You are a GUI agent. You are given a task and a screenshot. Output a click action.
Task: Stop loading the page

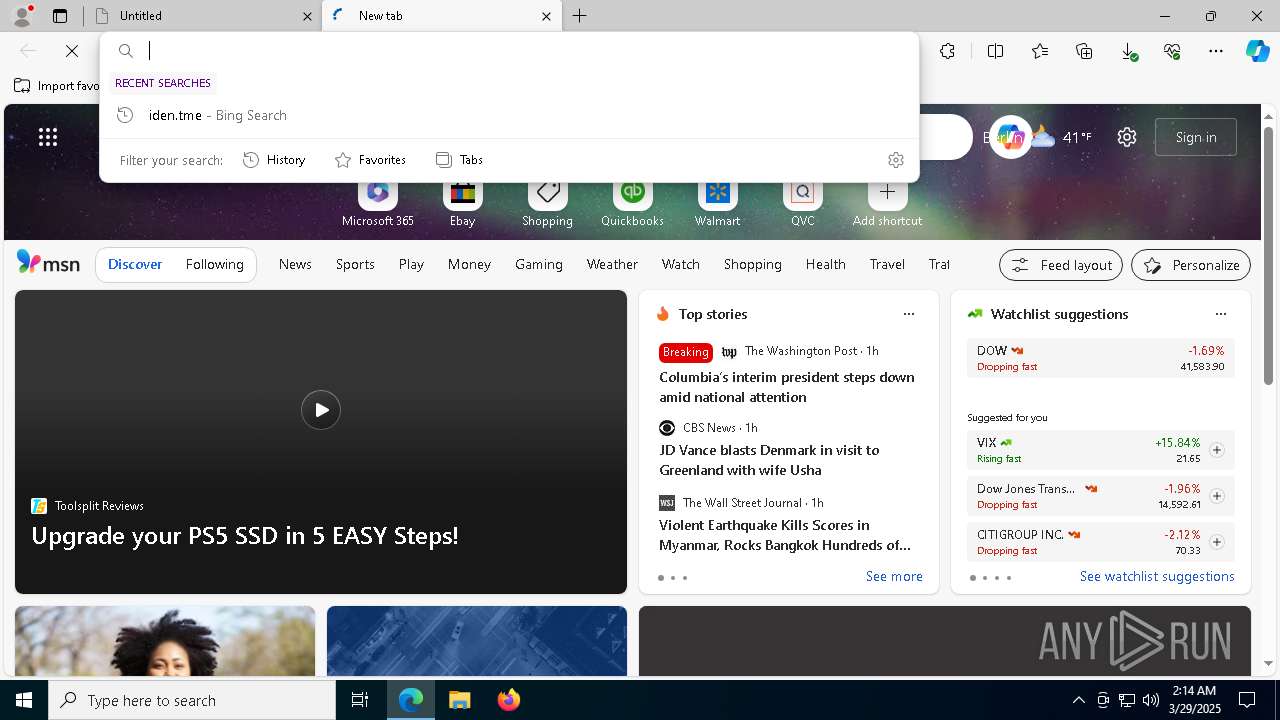pyautogui.click(x=72, y=51)
